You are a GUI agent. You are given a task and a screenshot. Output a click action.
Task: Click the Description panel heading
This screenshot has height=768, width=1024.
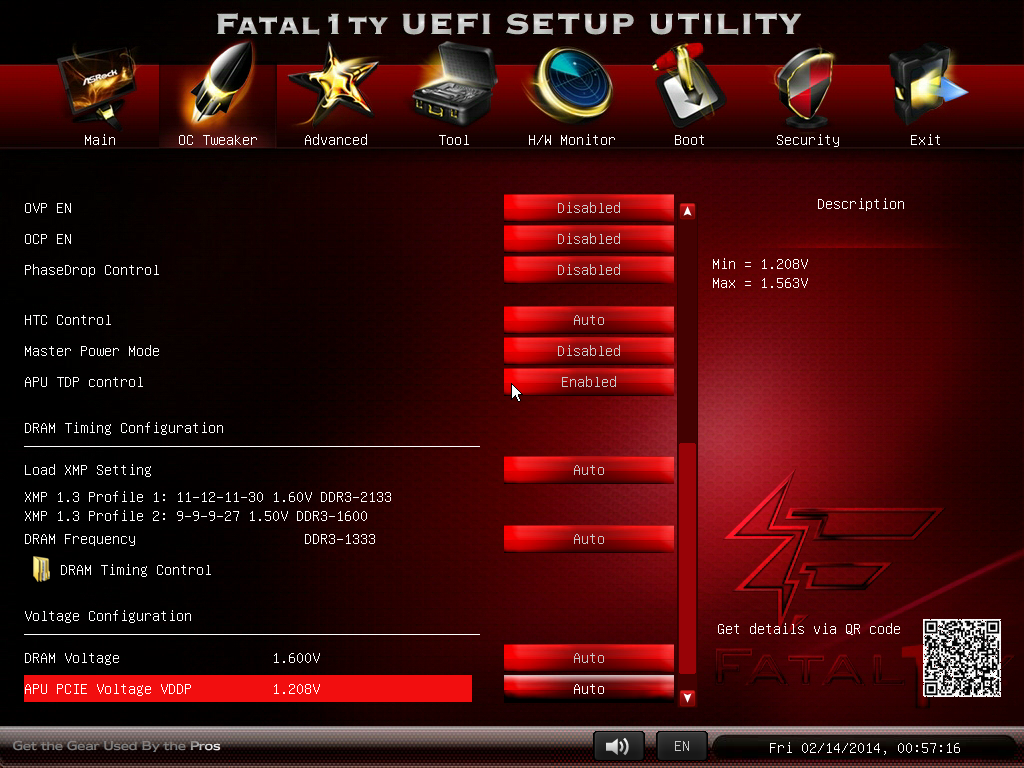(x=861, y=204)
